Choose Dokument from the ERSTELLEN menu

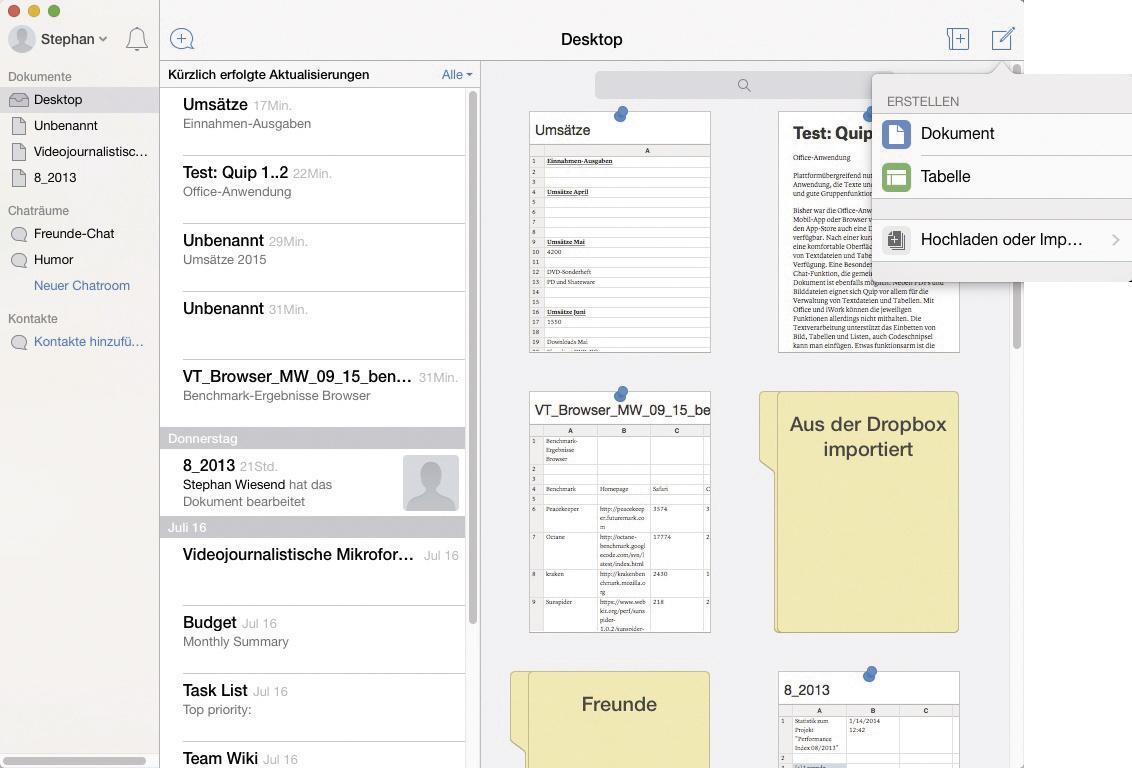tap(957, 133)
